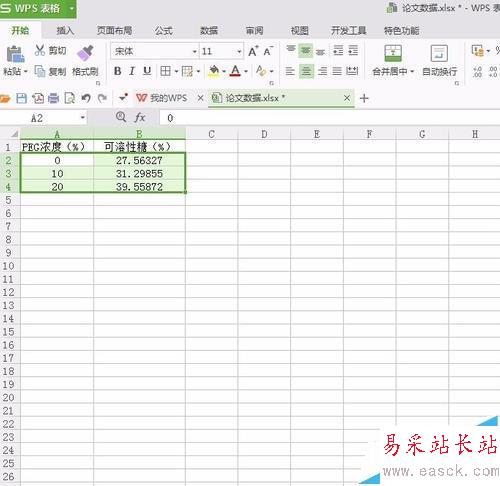Open the 视图 (View) tab
500x486 pixels.
(299, 31)
